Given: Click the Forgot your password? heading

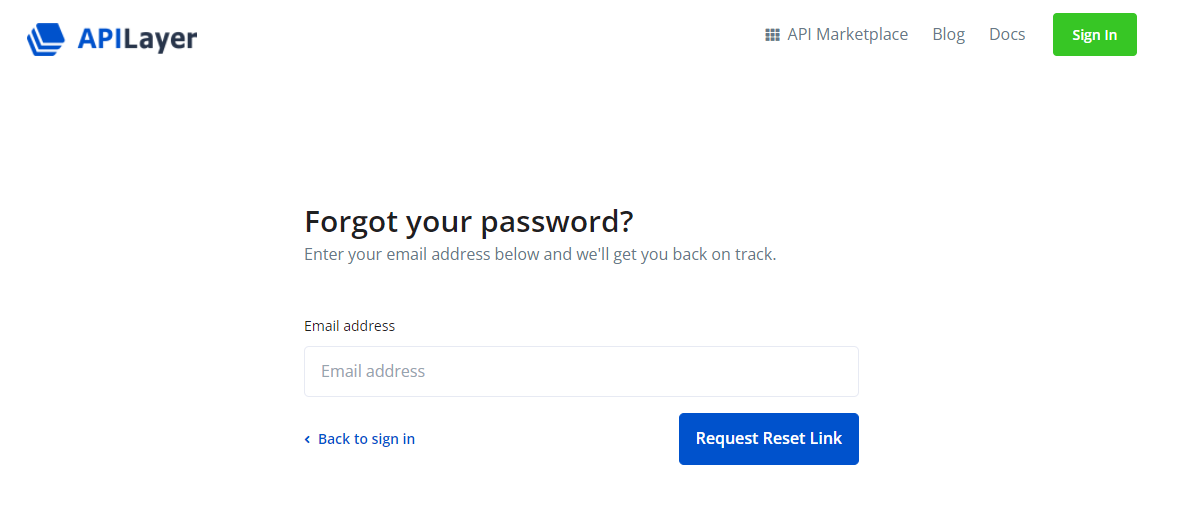Looking at the screenshot, I should point(468,222).
